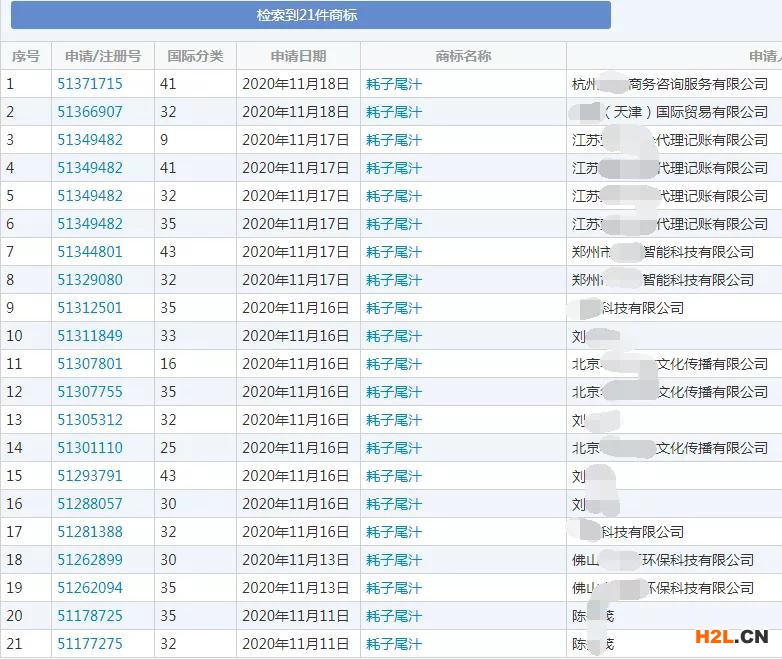This screenshot has width=782, height=659.
Task: Click the 国际分类 column header
Action: (x=195, y=56)
